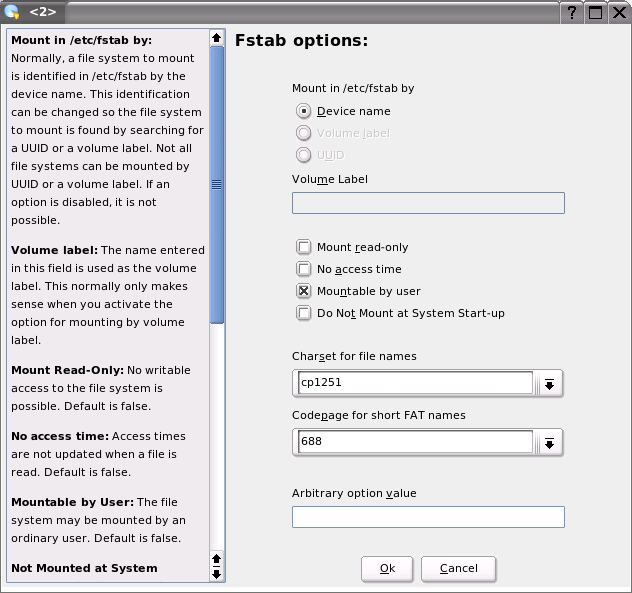Open the Charset for file names dropdown
The width and height of the screenshot is (632, 593).
pyautogui.click(x=549, y=383)
